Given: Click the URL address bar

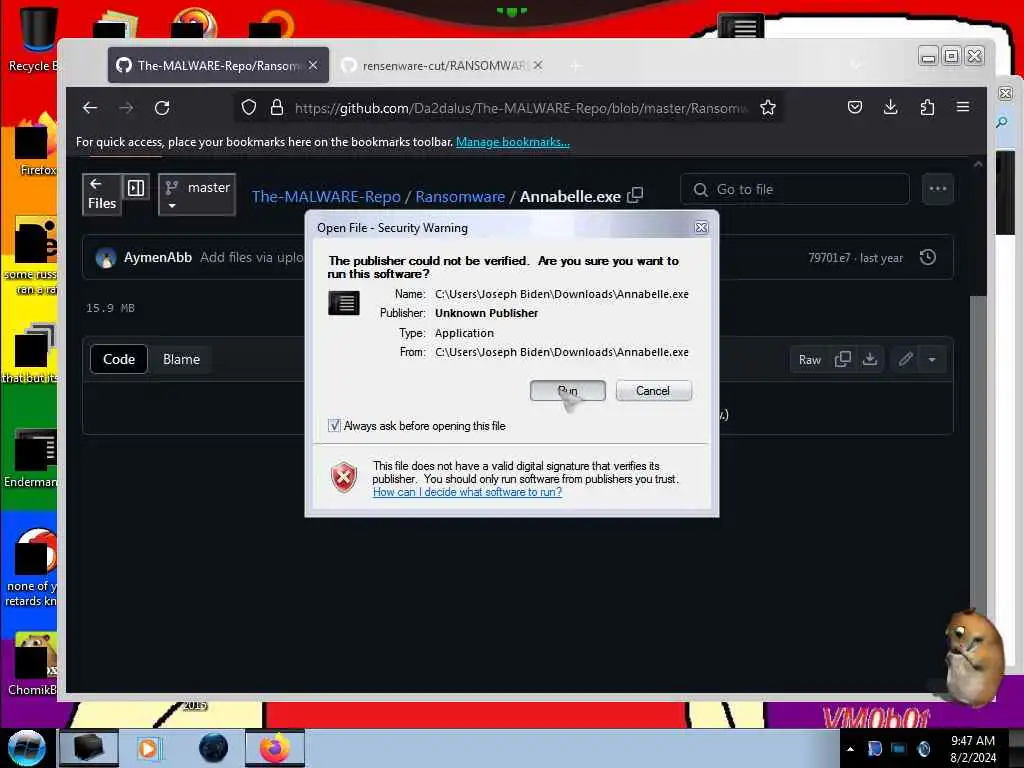Looking at the screenshot, I should point(520,108).
